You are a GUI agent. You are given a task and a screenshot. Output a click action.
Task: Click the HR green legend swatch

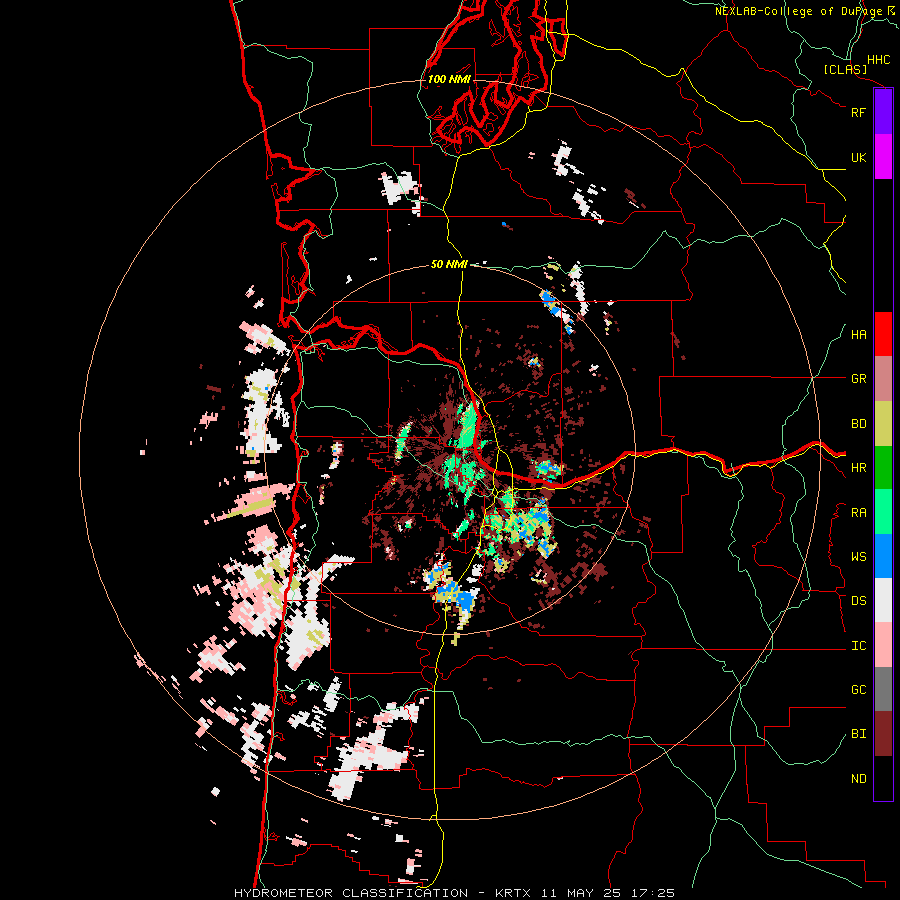click(883, 468)
